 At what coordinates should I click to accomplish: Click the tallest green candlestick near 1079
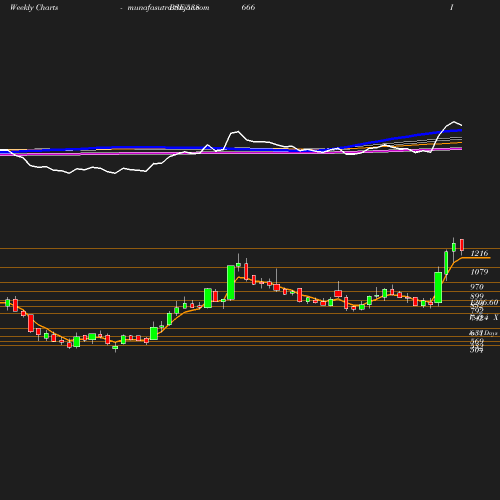(231, 282)
